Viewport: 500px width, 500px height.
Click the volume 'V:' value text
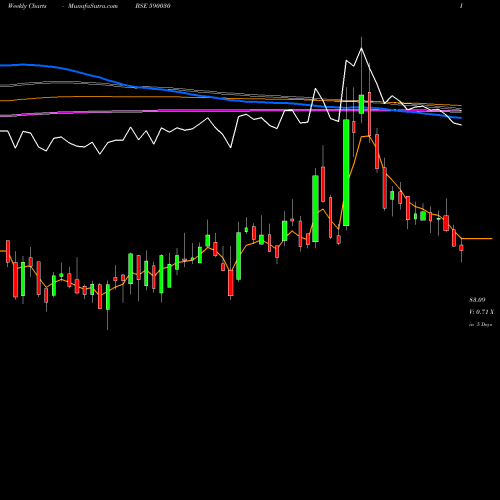(481, 312)
